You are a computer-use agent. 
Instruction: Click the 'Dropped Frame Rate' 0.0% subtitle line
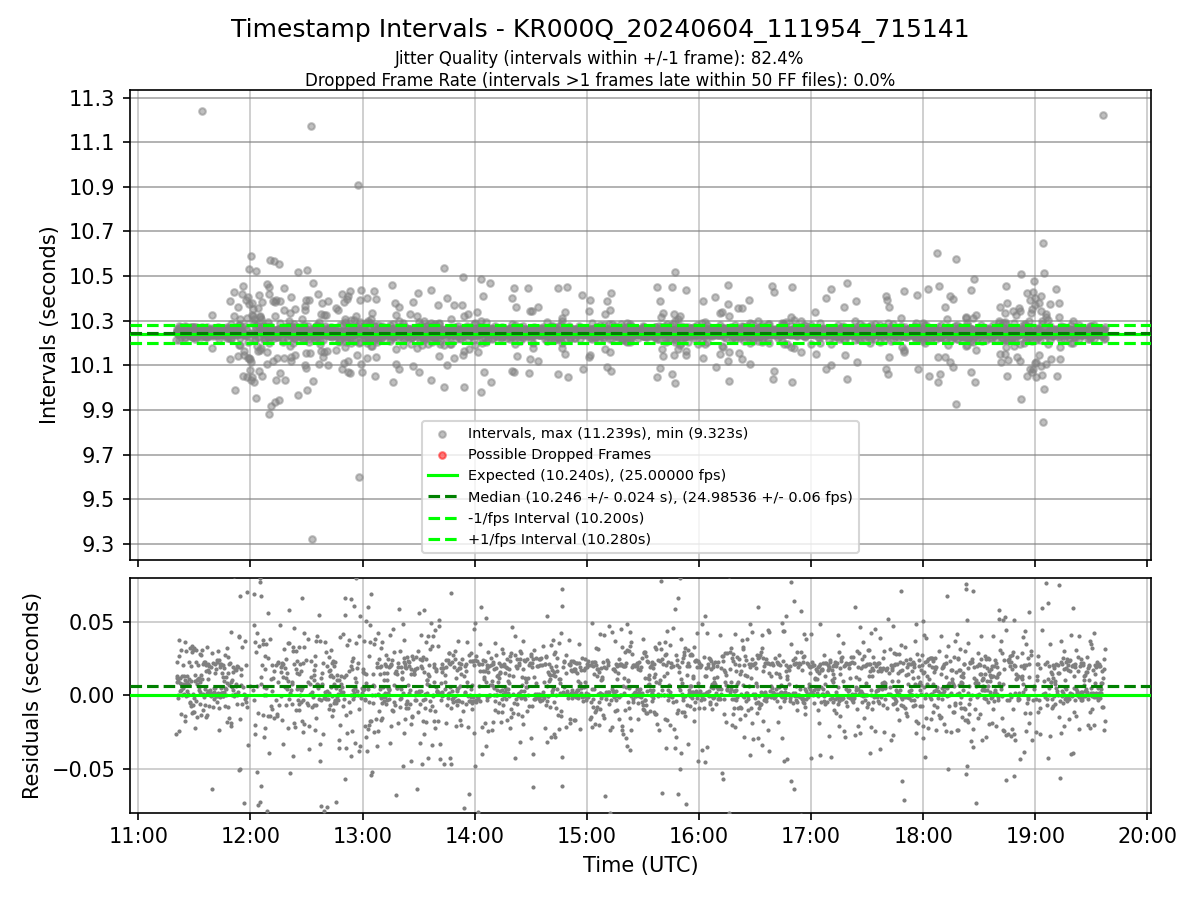click(x=600, y=80)
